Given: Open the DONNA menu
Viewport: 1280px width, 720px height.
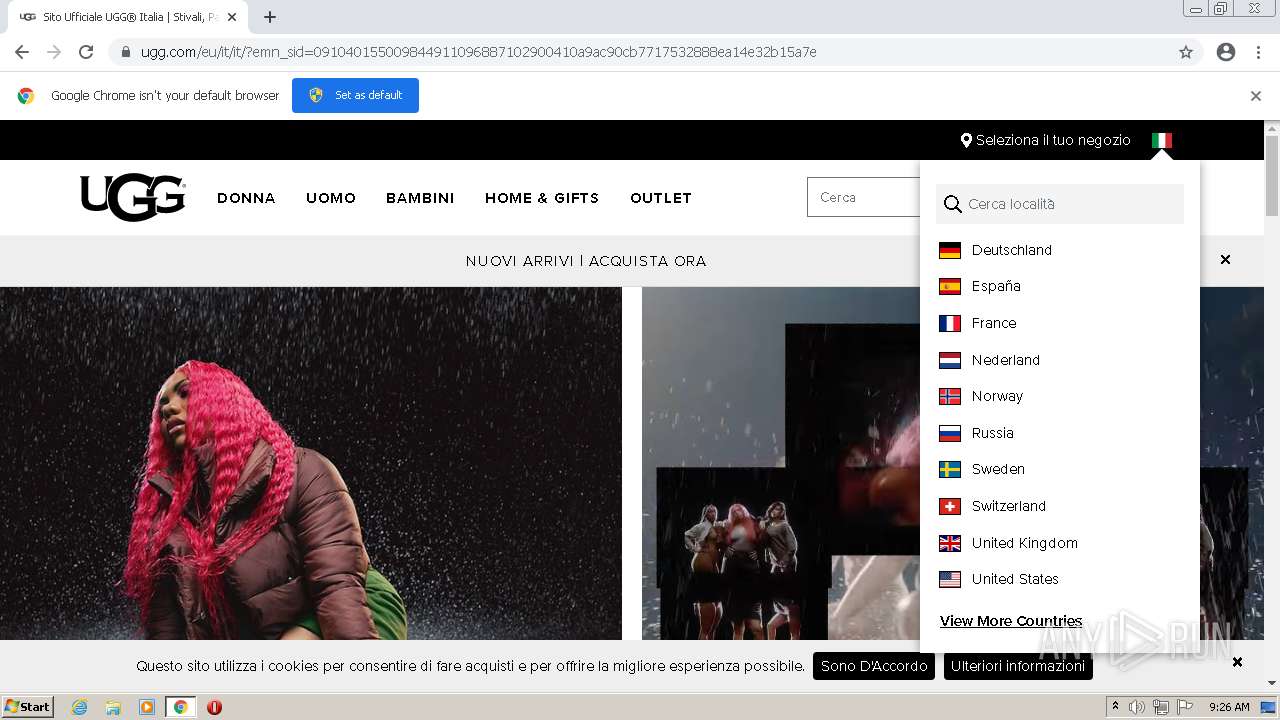Looking at the screenshot, I should pyautogui.click(x=246, y=198).
